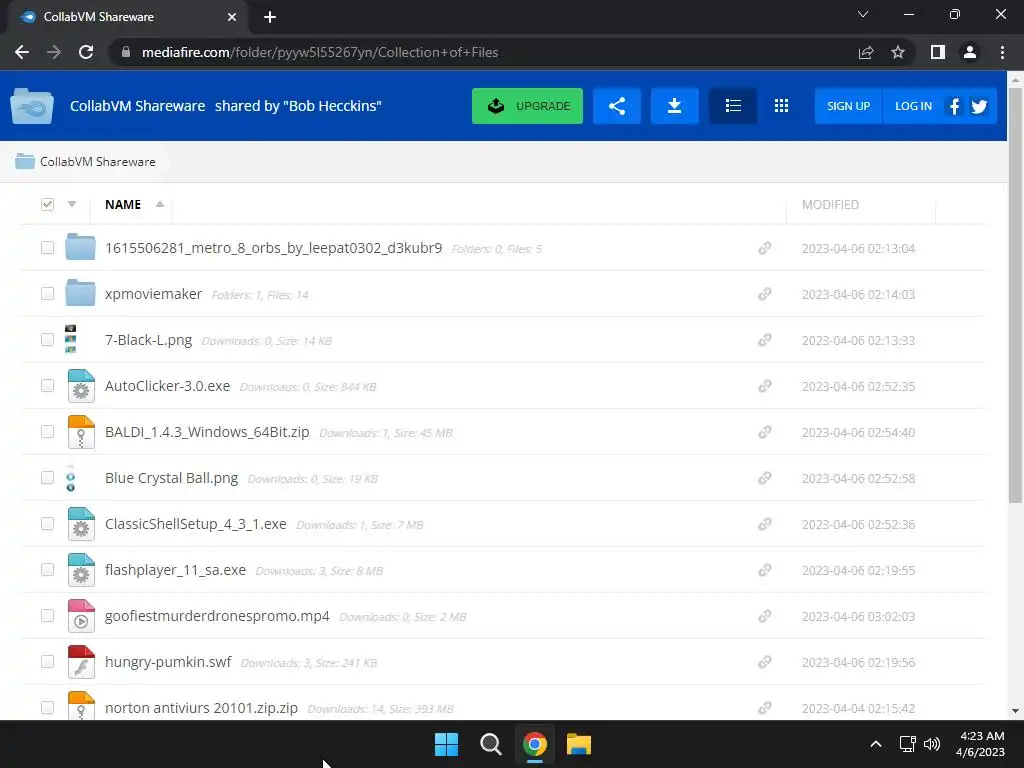Show hidden system tray icons
Screen dimensions: 1024x768
[876, 744]
